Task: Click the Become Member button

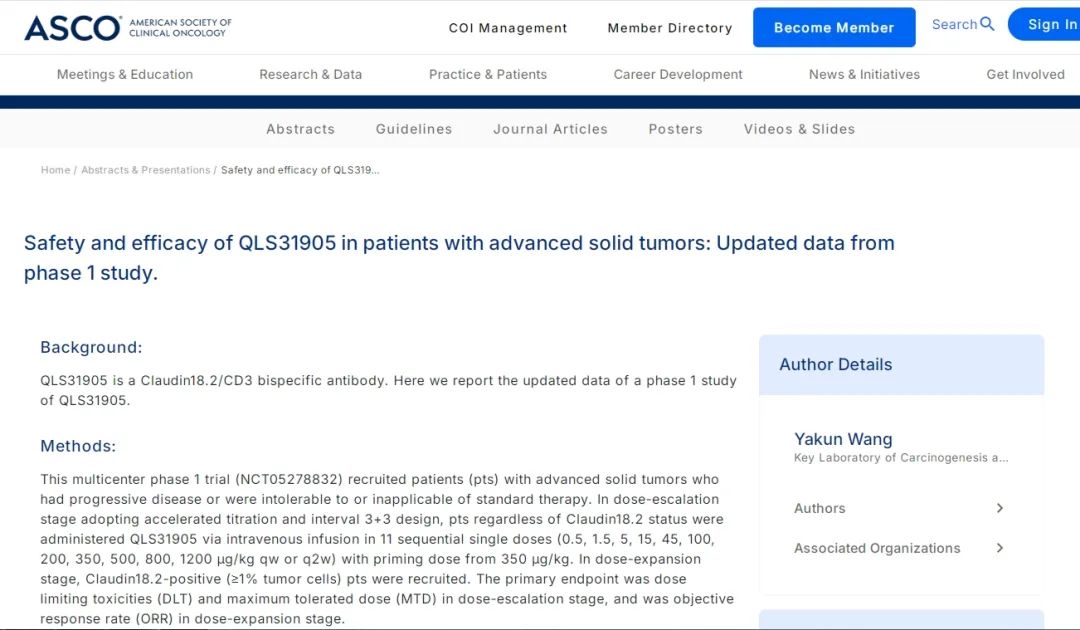Action: click(834, 28)
